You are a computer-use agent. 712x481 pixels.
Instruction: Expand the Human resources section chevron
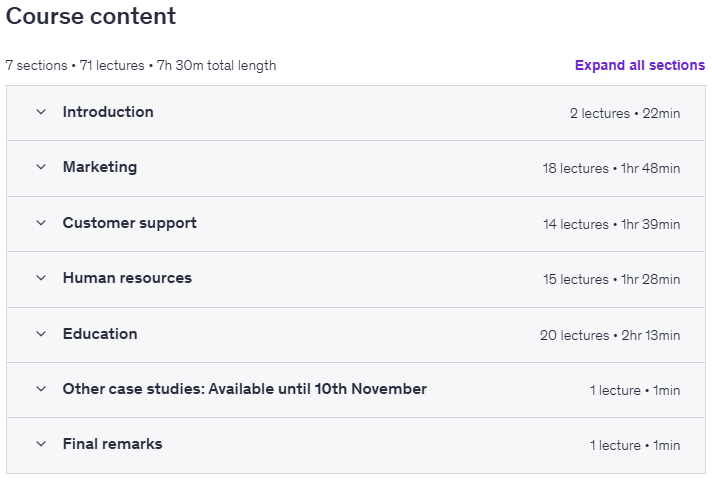[x=41, y=278]
